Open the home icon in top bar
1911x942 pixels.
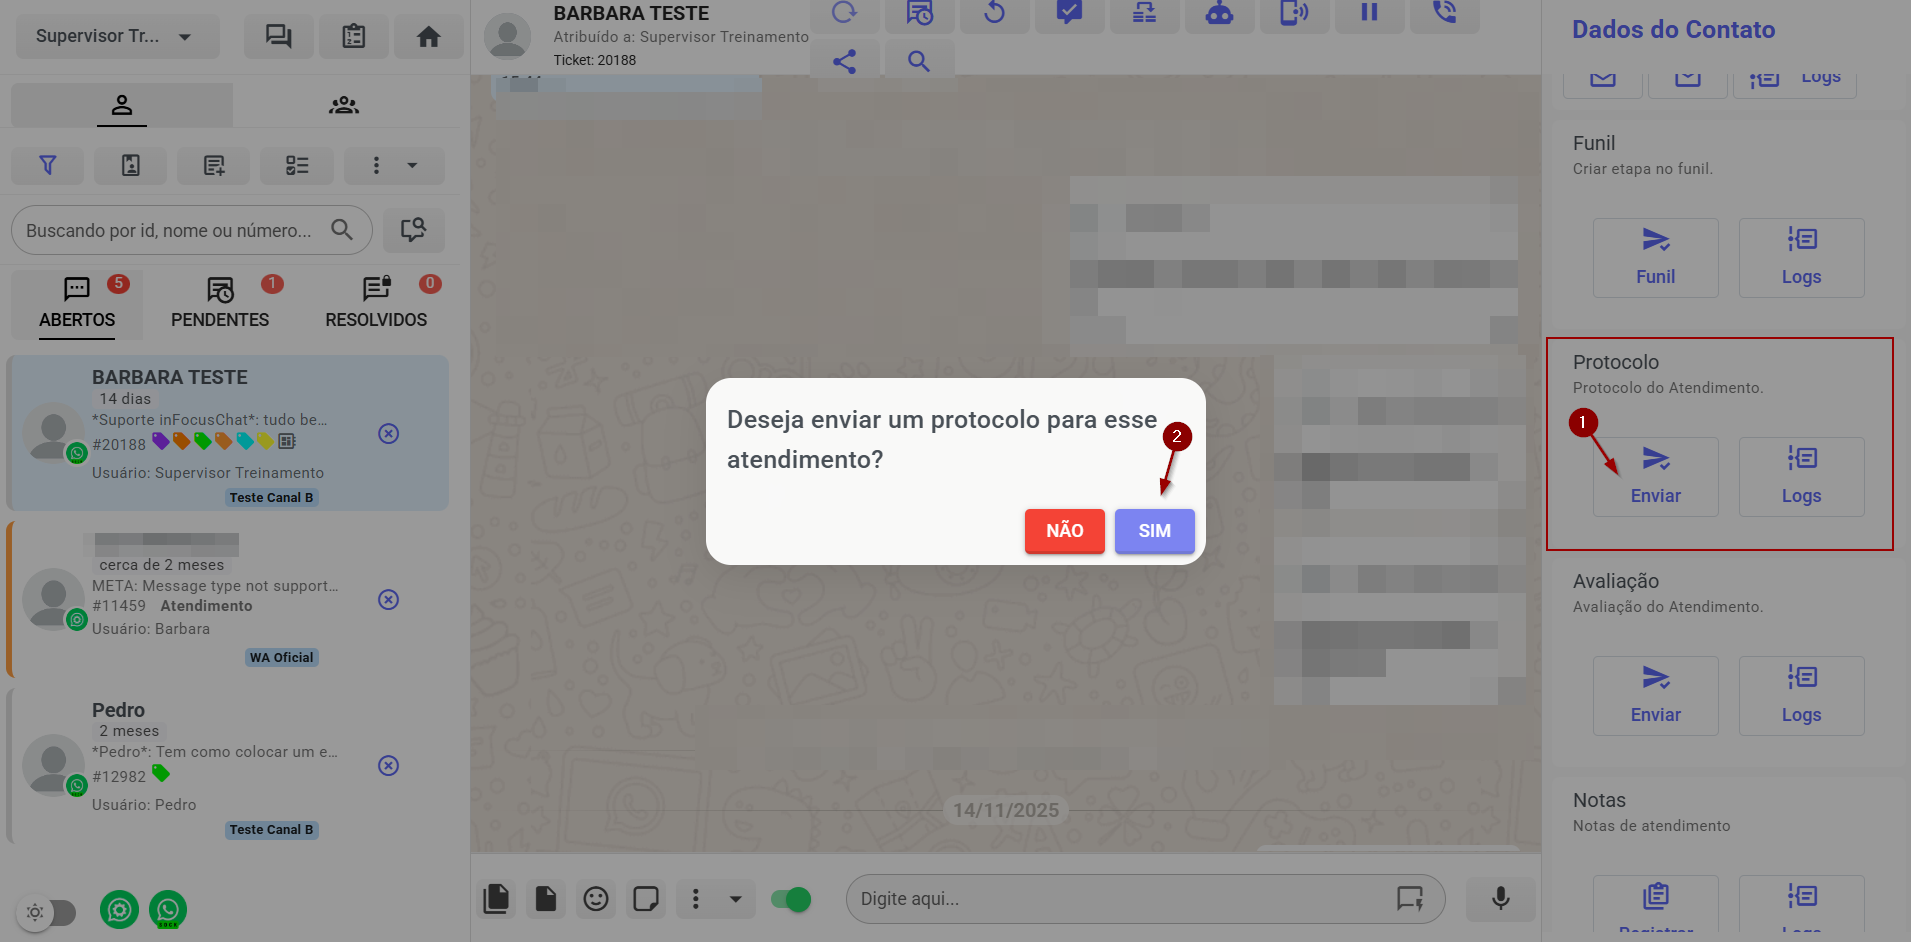pos(428,37)
